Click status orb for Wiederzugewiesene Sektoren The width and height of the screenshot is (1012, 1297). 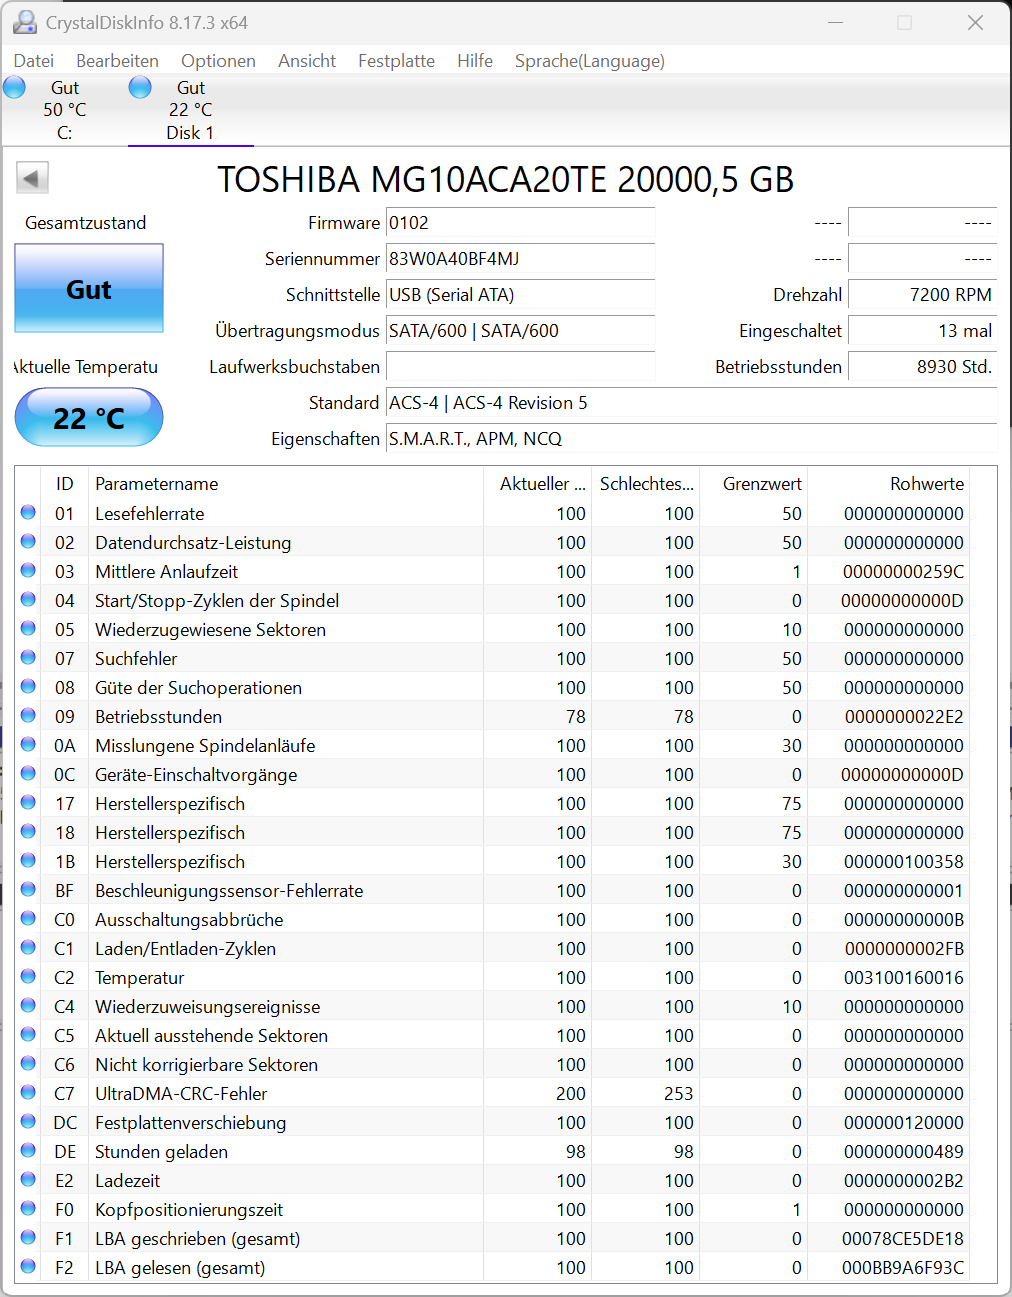coord(28,628)
